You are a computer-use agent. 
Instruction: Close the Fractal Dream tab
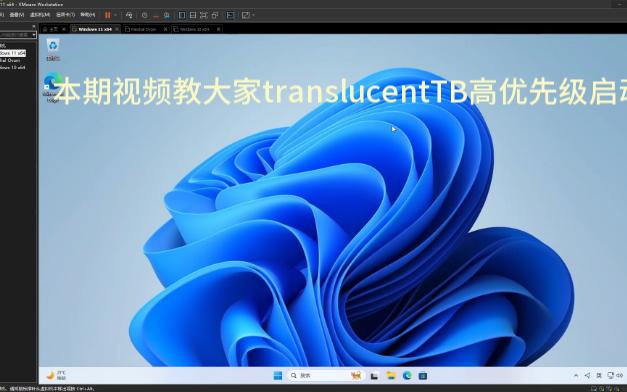[x=166, y=29]
